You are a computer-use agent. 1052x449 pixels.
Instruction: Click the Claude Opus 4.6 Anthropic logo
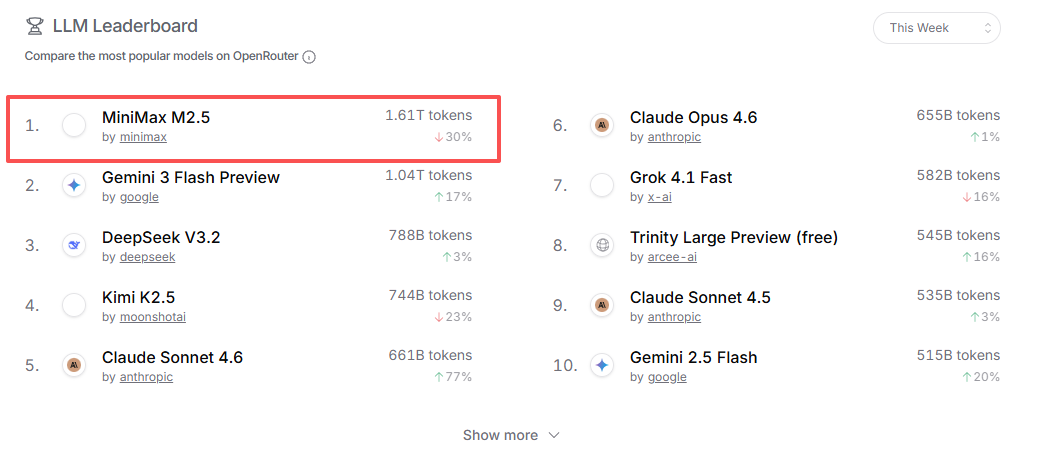click(x=602, y=125)
